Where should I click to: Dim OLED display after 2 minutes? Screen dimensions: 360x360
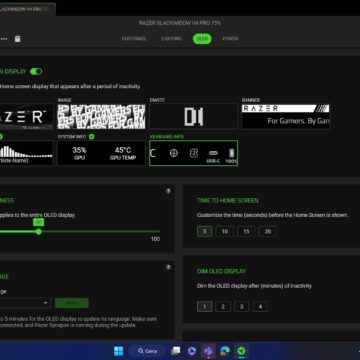(x=223, y=306)
